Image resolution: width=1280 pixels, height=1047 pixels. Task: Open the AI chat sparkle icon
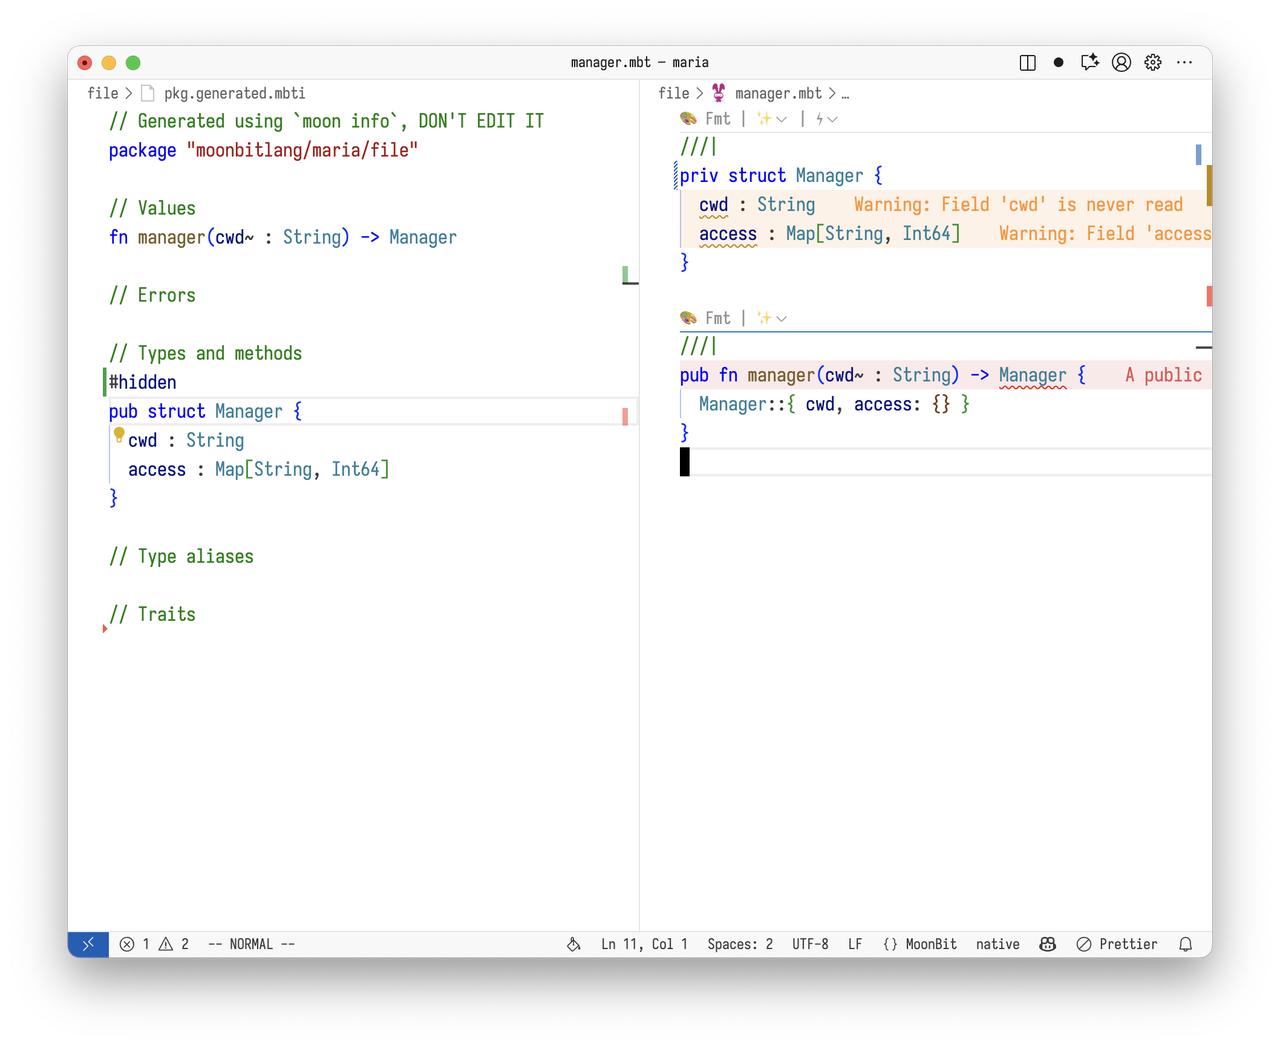[x=1090, y=62]
